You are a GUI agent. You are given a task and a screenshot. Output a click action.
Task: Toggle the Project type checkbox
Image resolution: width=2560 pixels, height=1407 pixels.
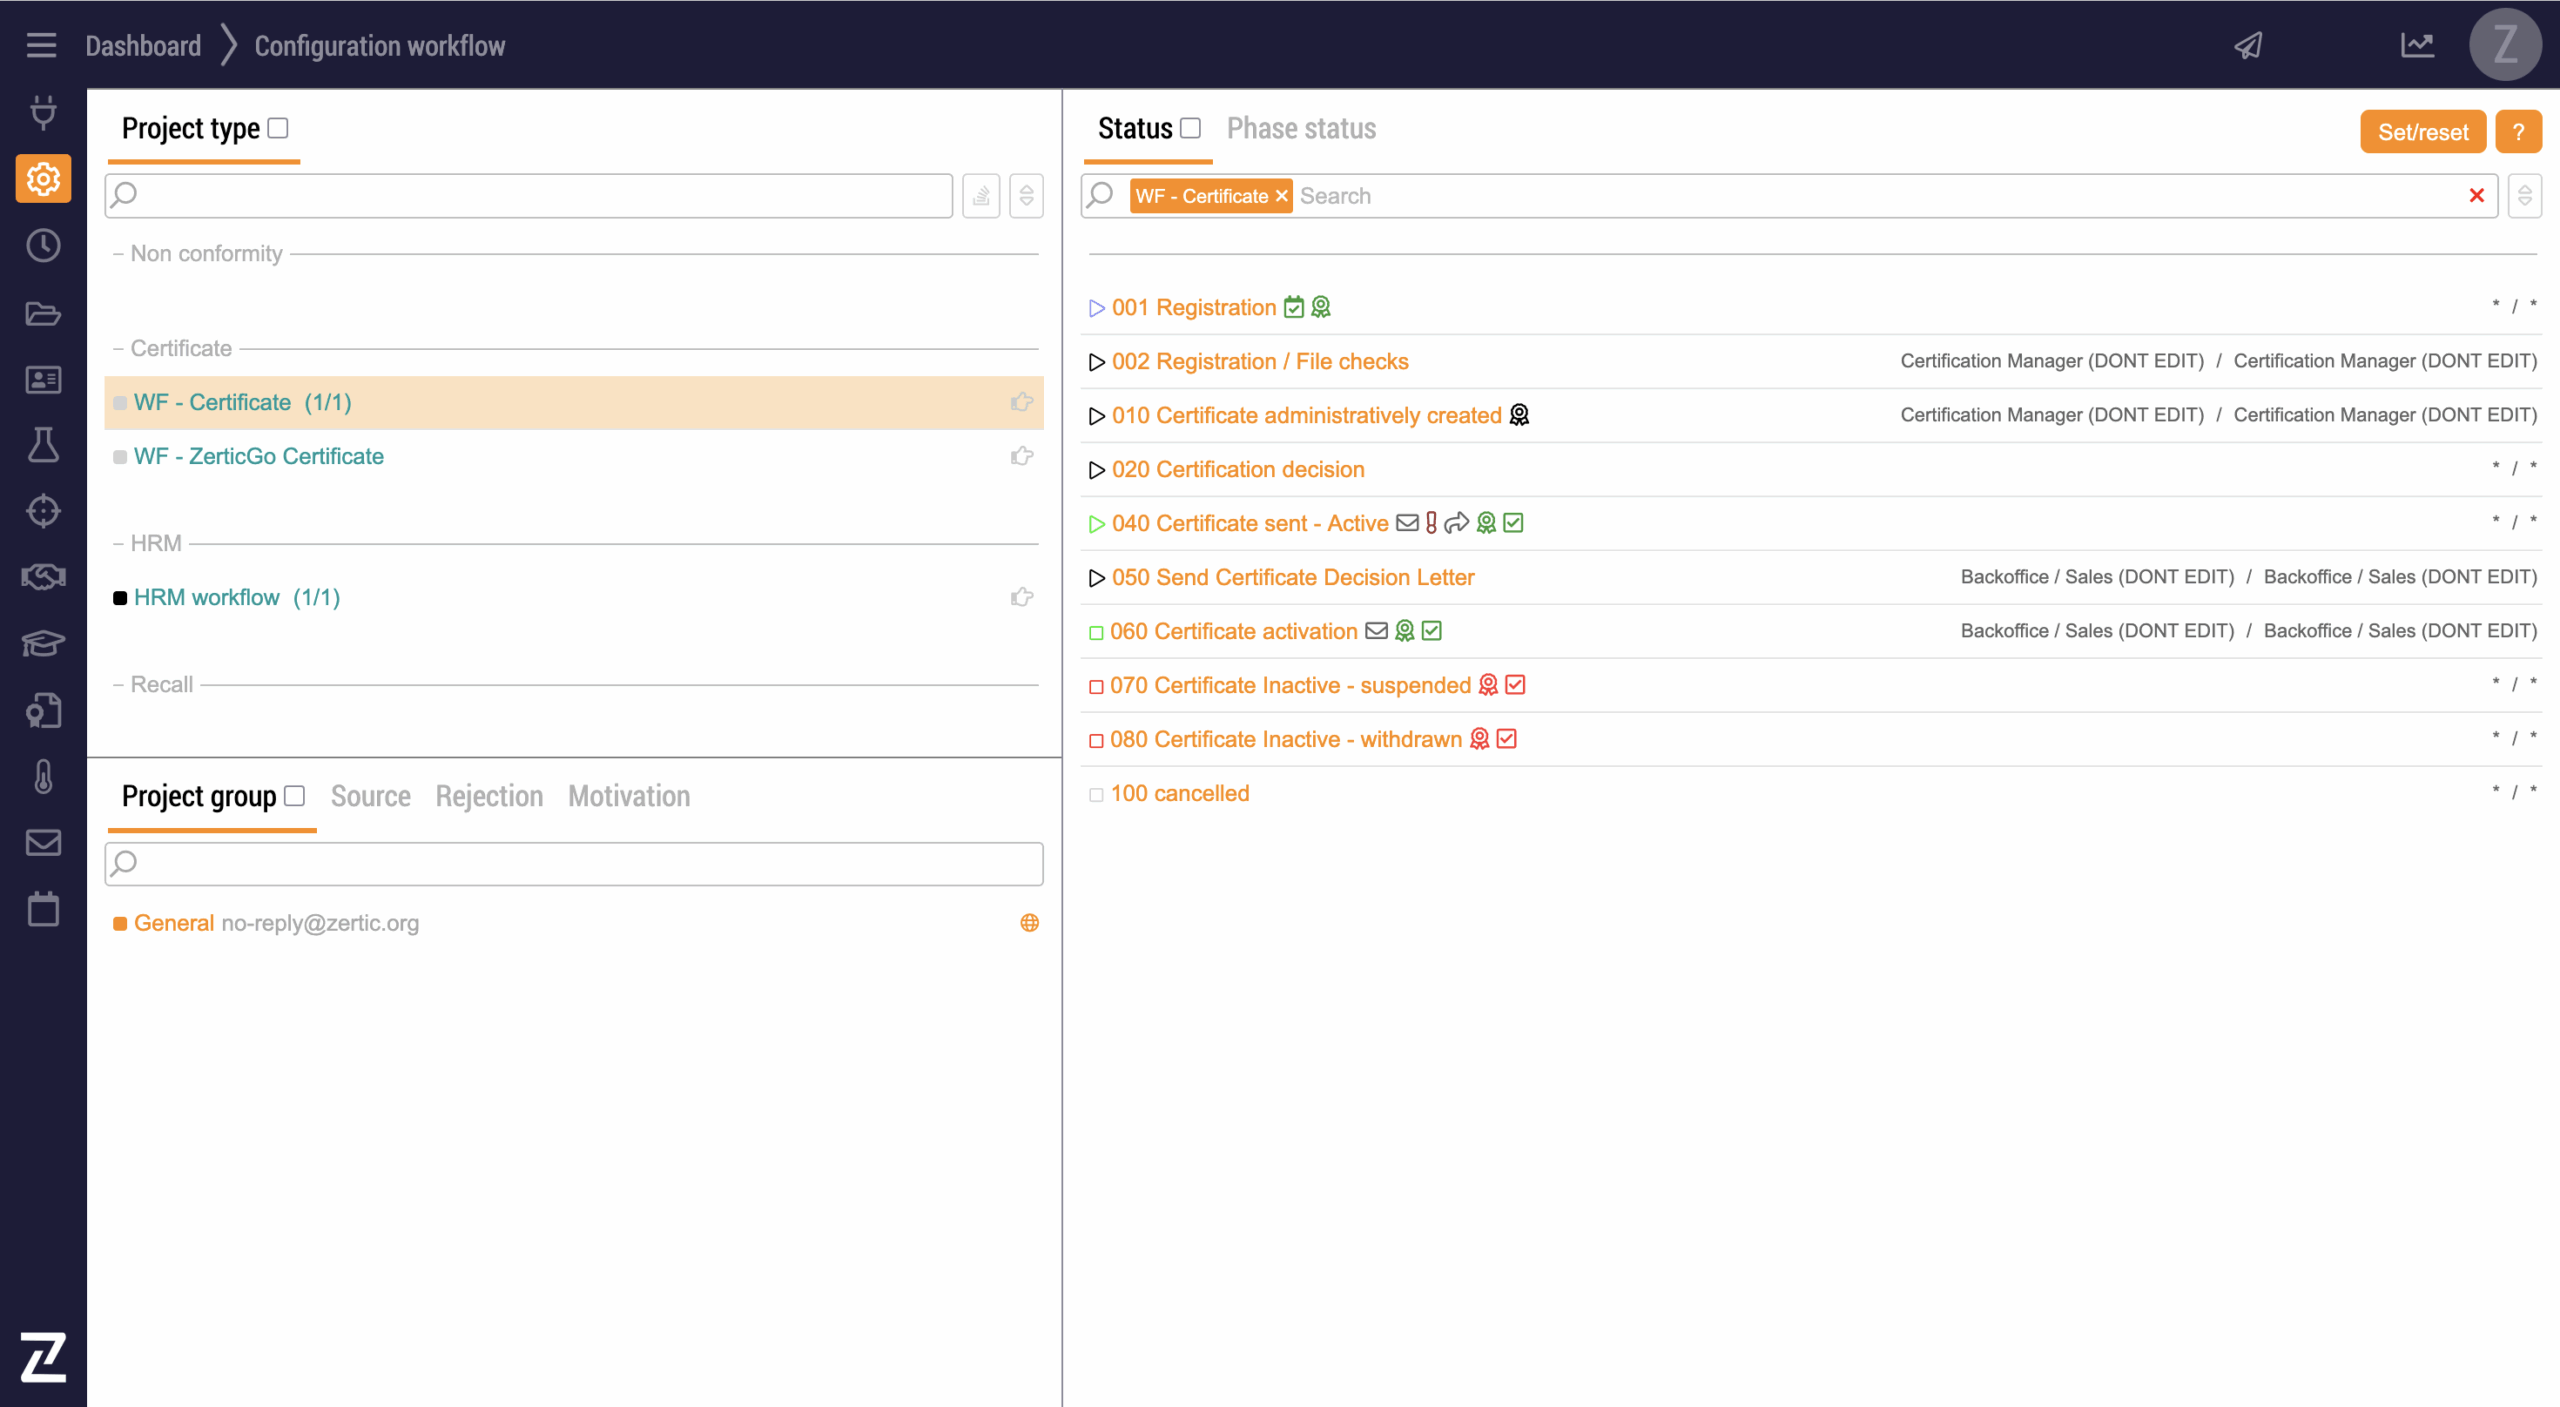click(279, 128)
